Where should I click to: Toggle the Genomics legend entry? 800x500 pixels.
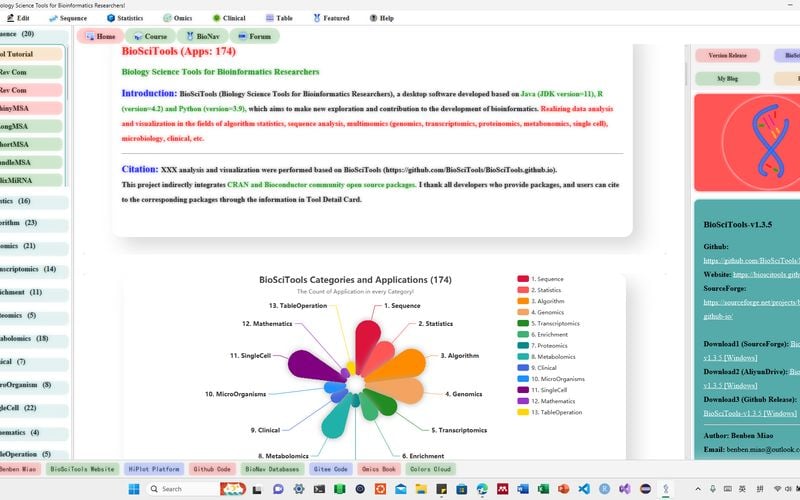[541, 312]
